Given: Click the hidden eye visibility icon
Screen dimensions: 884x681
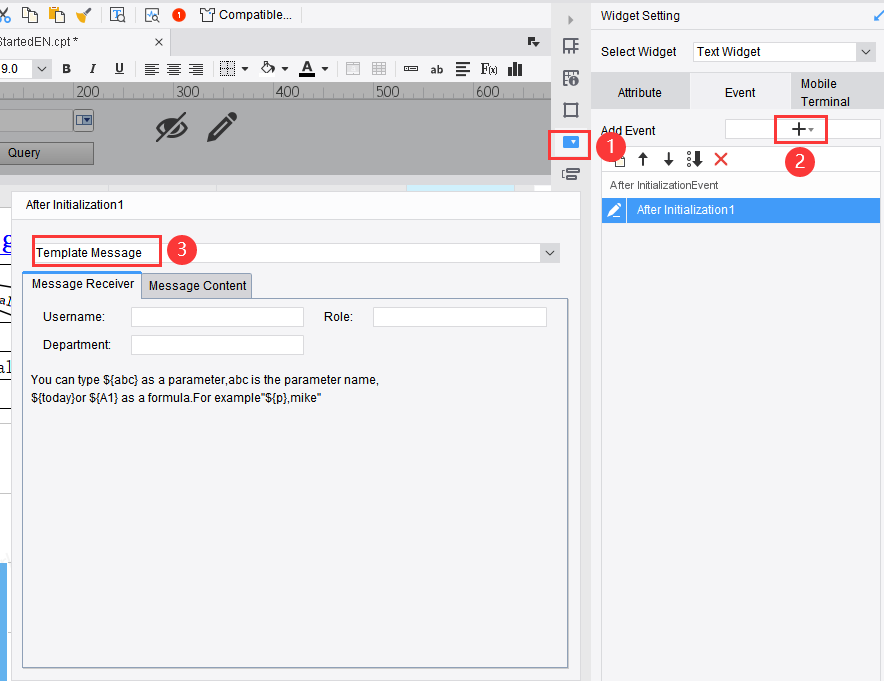Looking at the screenshot, I should 171,127.
